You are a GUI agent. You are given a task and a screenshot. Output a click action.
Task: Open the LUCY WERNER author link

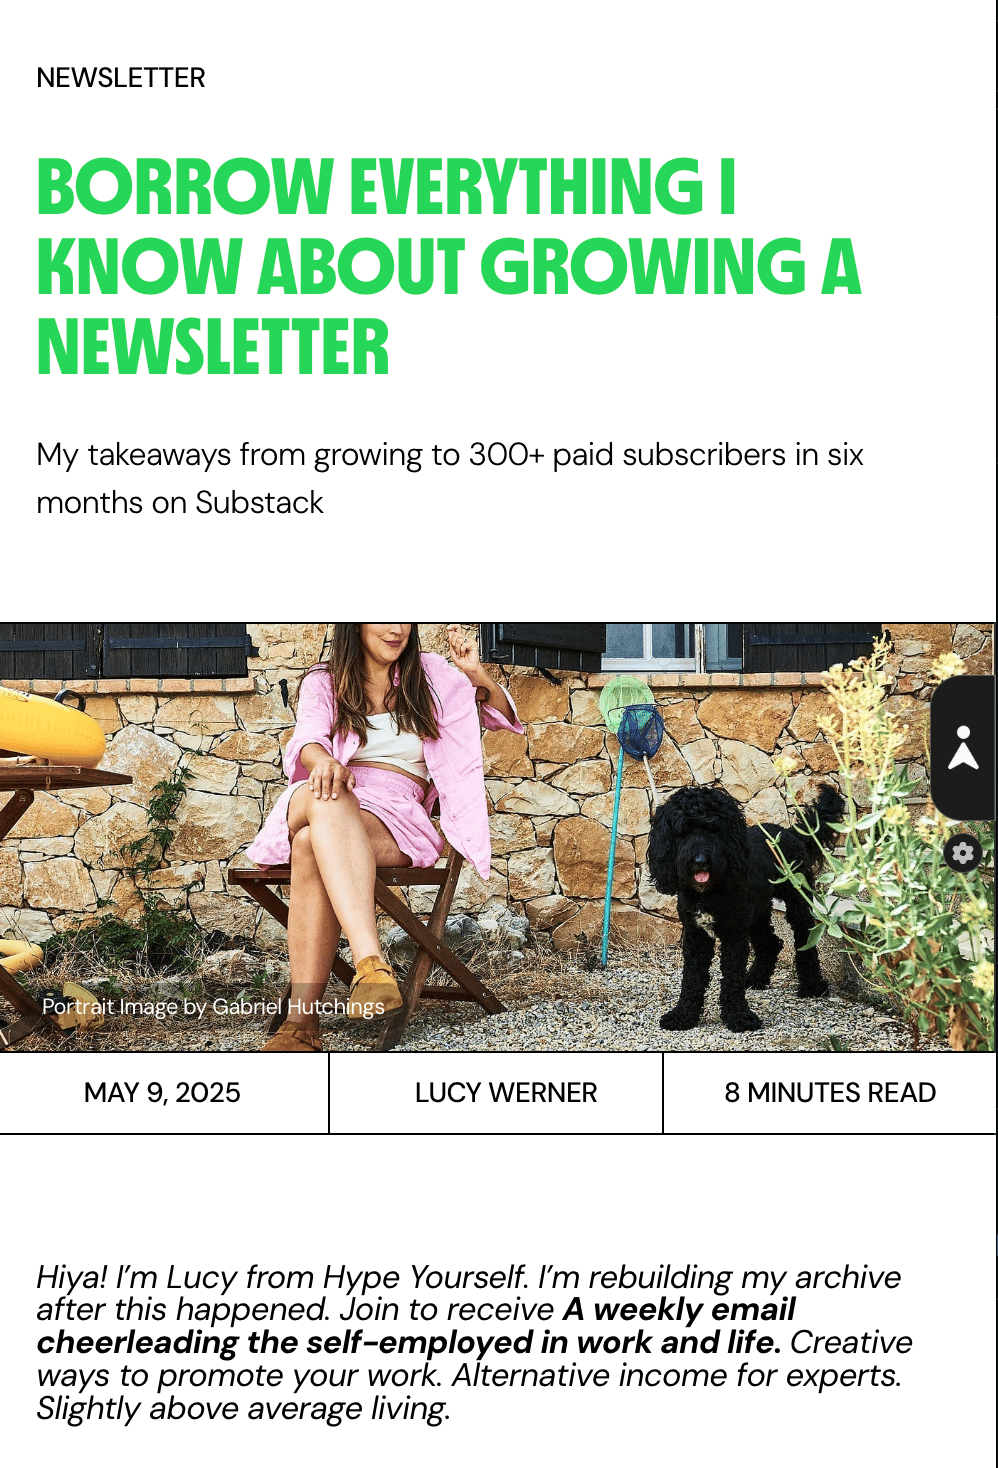point(506,1092)
